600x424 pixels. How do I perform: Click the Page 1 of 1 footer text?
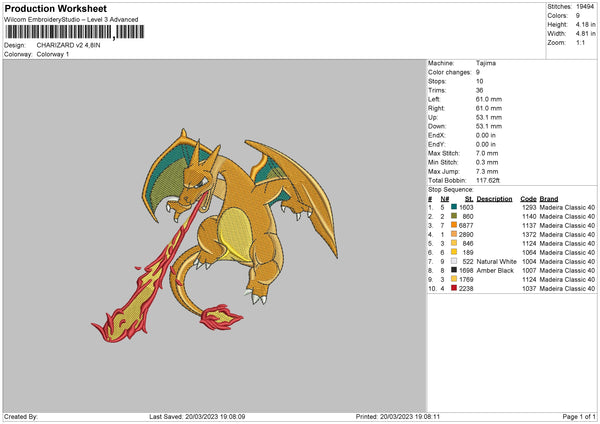579,416
